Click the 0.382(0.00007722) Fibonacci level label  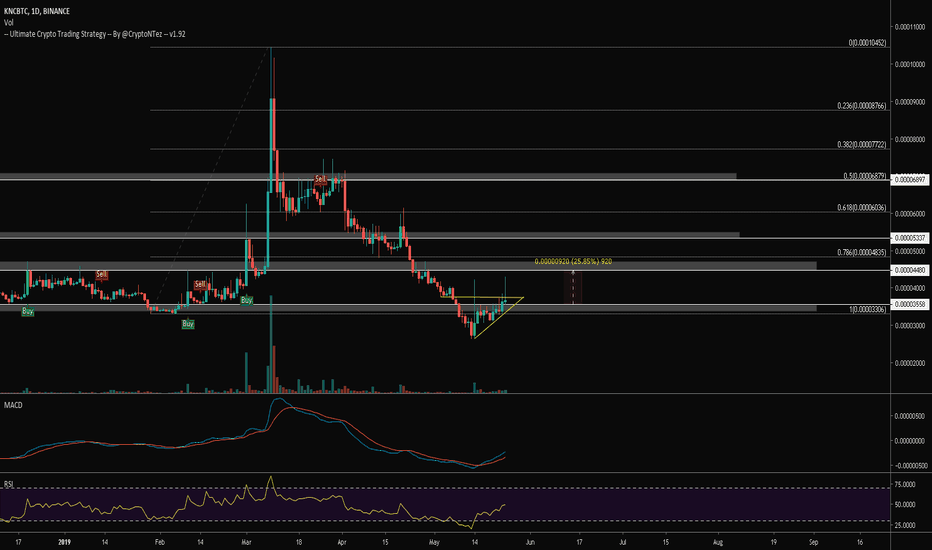862,144
